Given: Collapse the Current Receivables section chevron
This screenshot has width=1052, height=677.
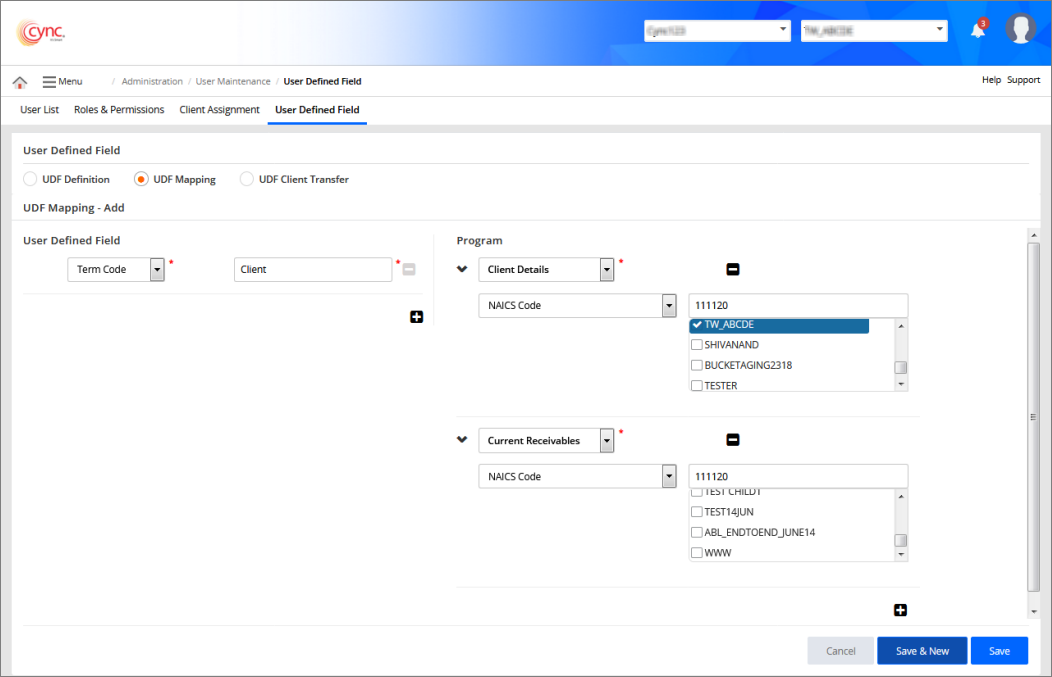Looking at the screenshot, I should [462, 440].
